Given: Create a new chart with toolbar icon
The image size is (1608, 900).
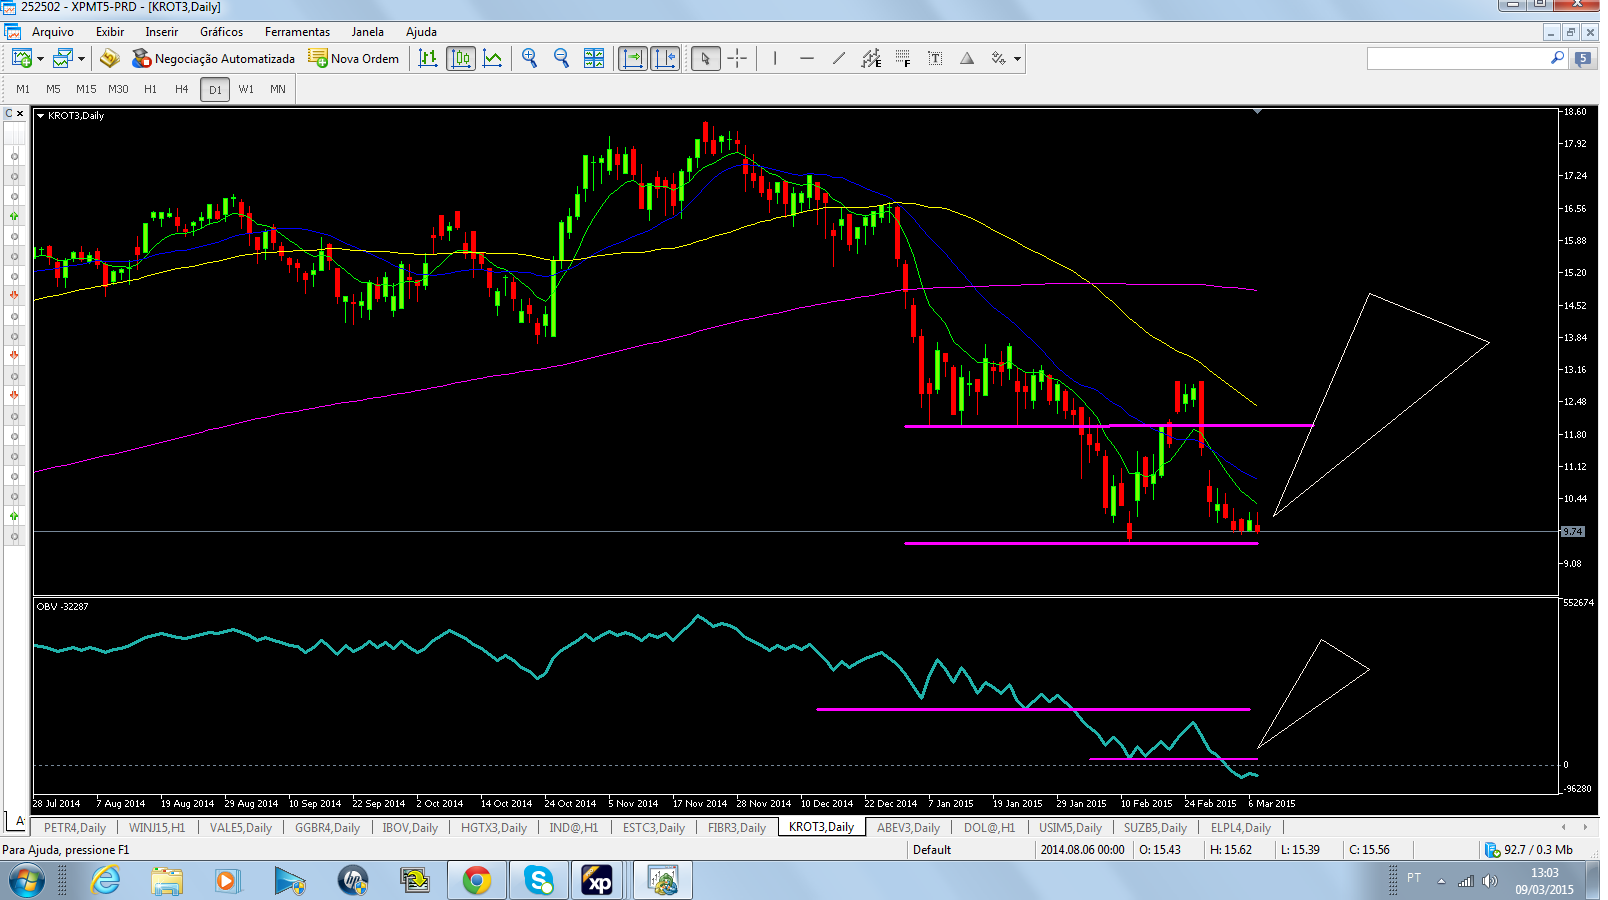Looking at the screenshot, I should [21, 59].
